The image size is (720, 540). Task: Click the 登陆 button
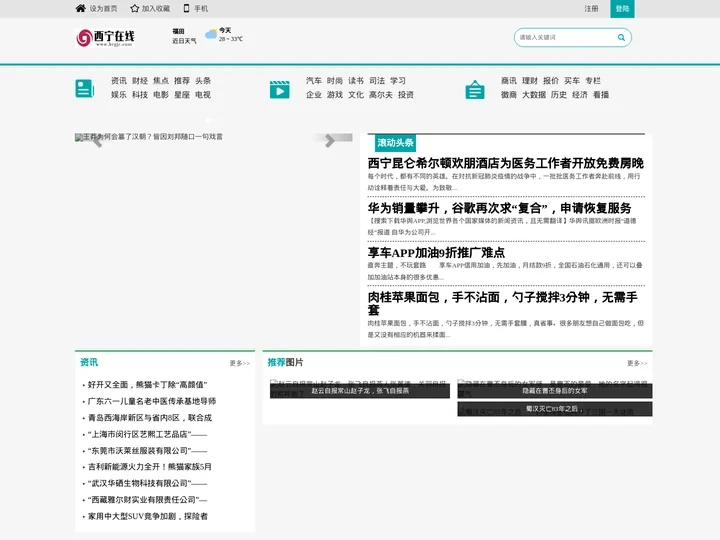click(x=622, y=9)
